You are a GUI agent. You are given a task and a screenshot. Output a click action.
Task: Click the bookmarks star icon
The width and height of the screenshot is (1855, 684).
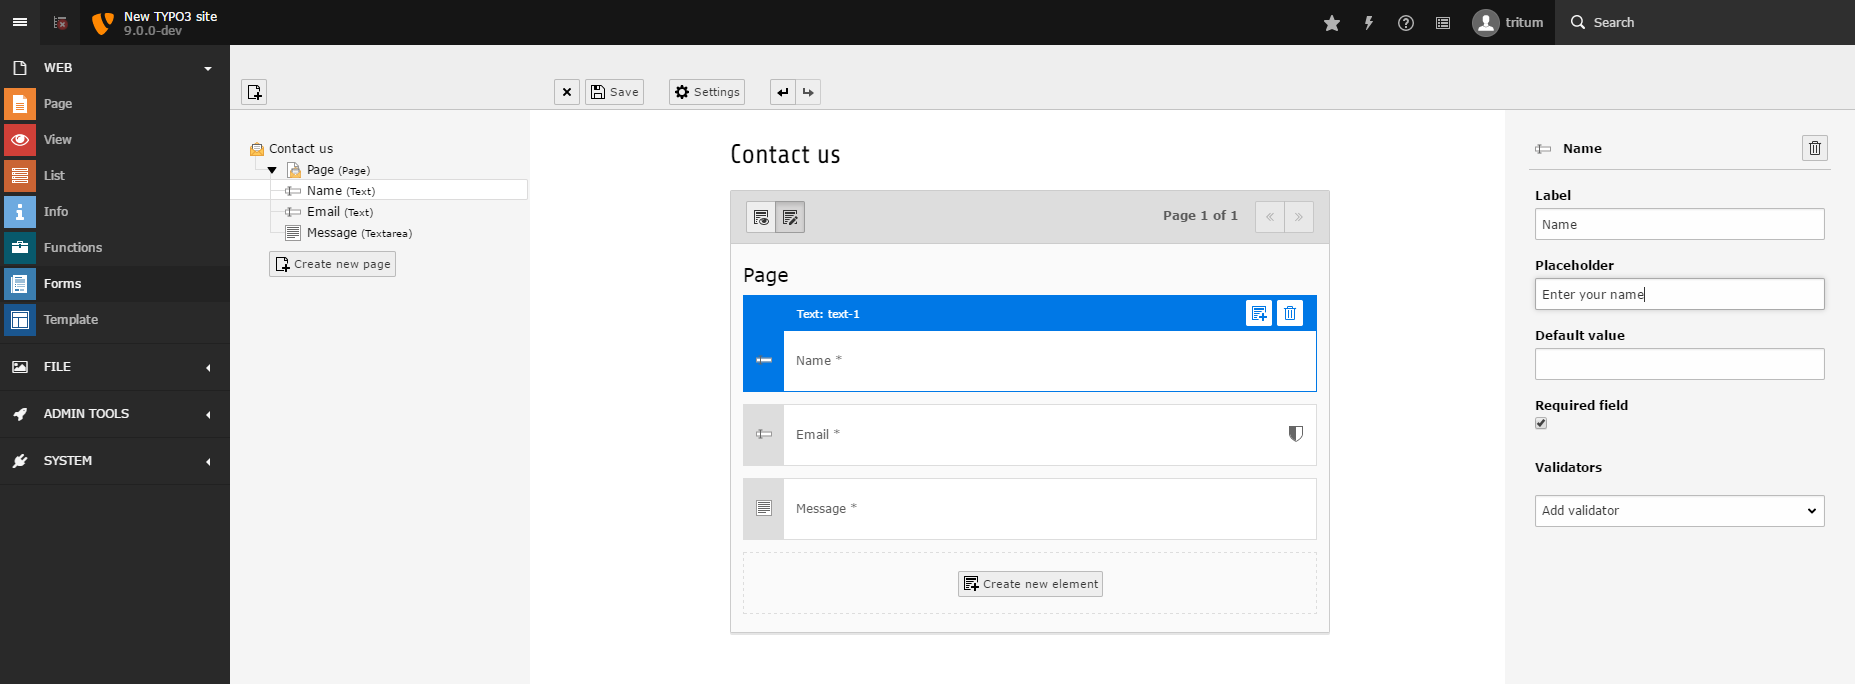coord(1331,23)
